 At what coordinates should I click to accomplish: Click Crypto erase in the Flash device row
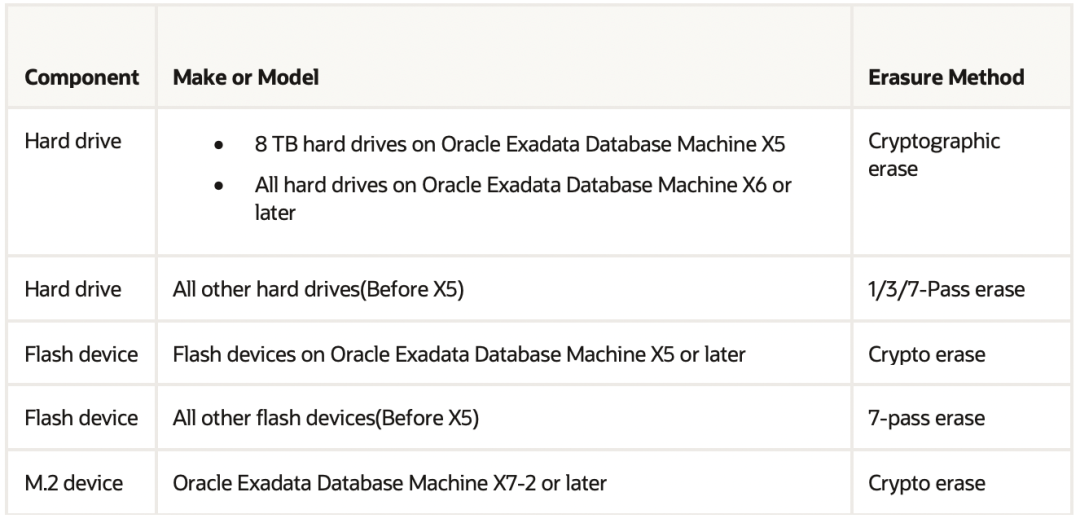tap(928, 354)
